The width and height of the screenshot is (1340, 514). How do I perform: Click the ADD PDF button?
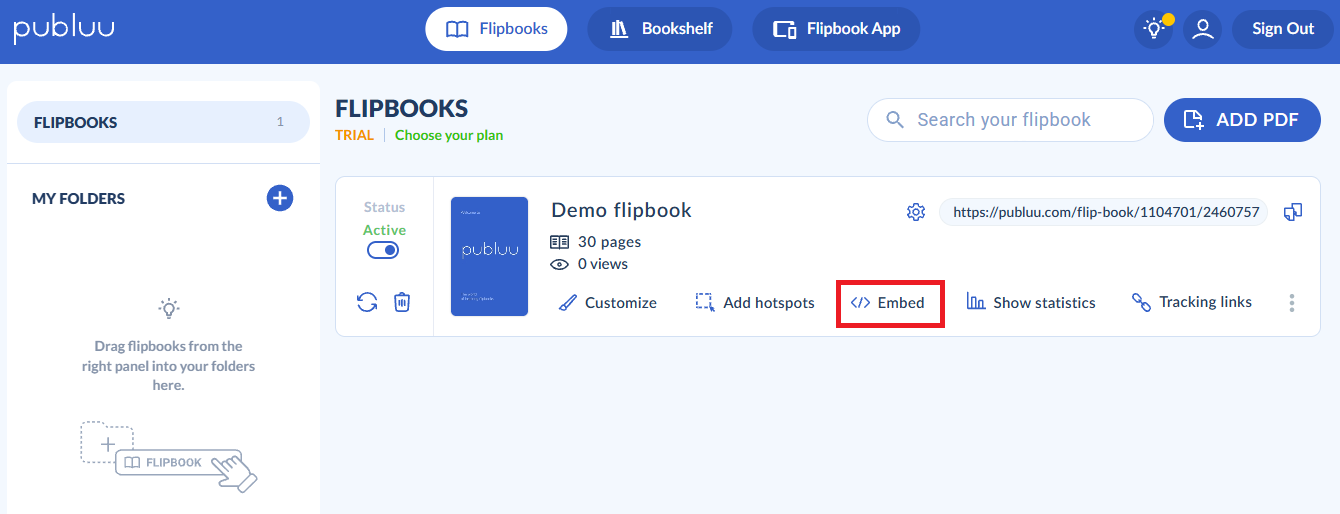click(x=1242, y=120)
